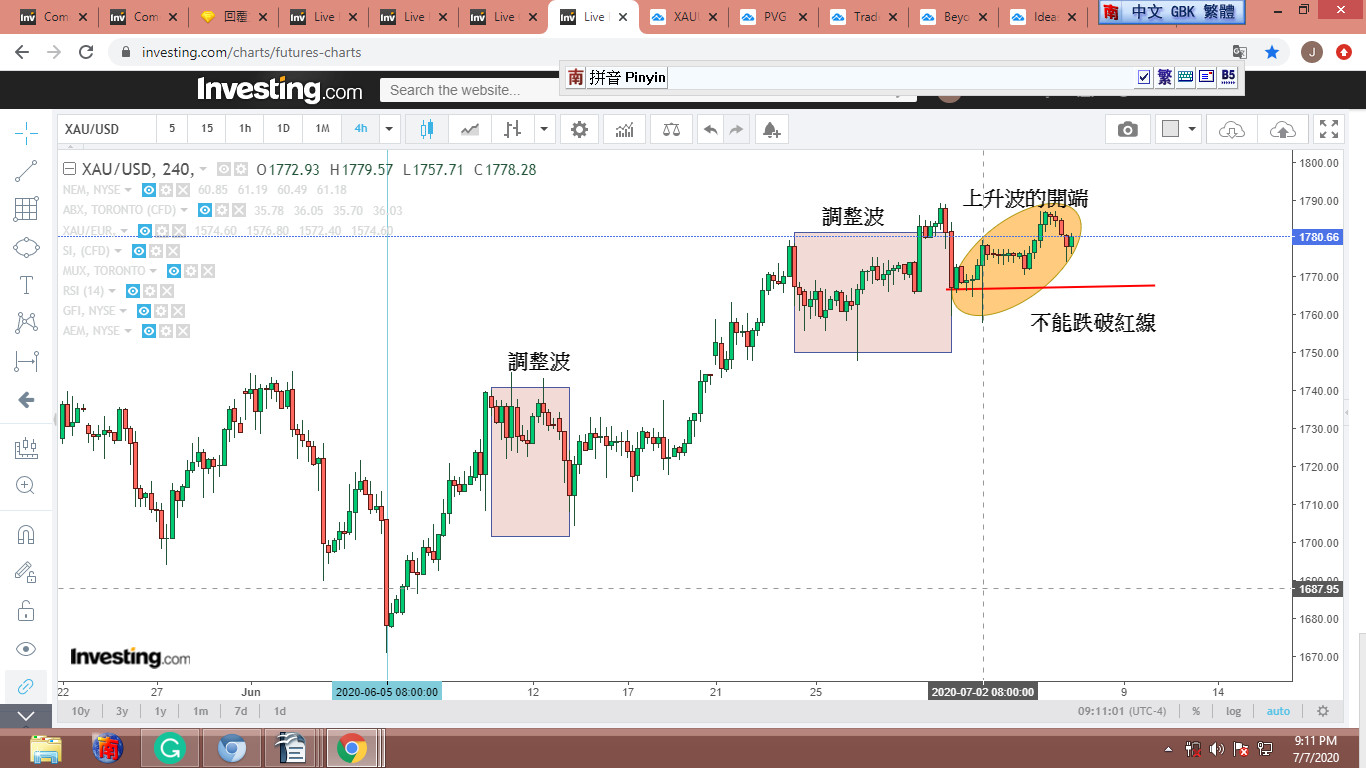Select the 3y date range
This screenshot has width=1366, height=768.
(122, 711)
